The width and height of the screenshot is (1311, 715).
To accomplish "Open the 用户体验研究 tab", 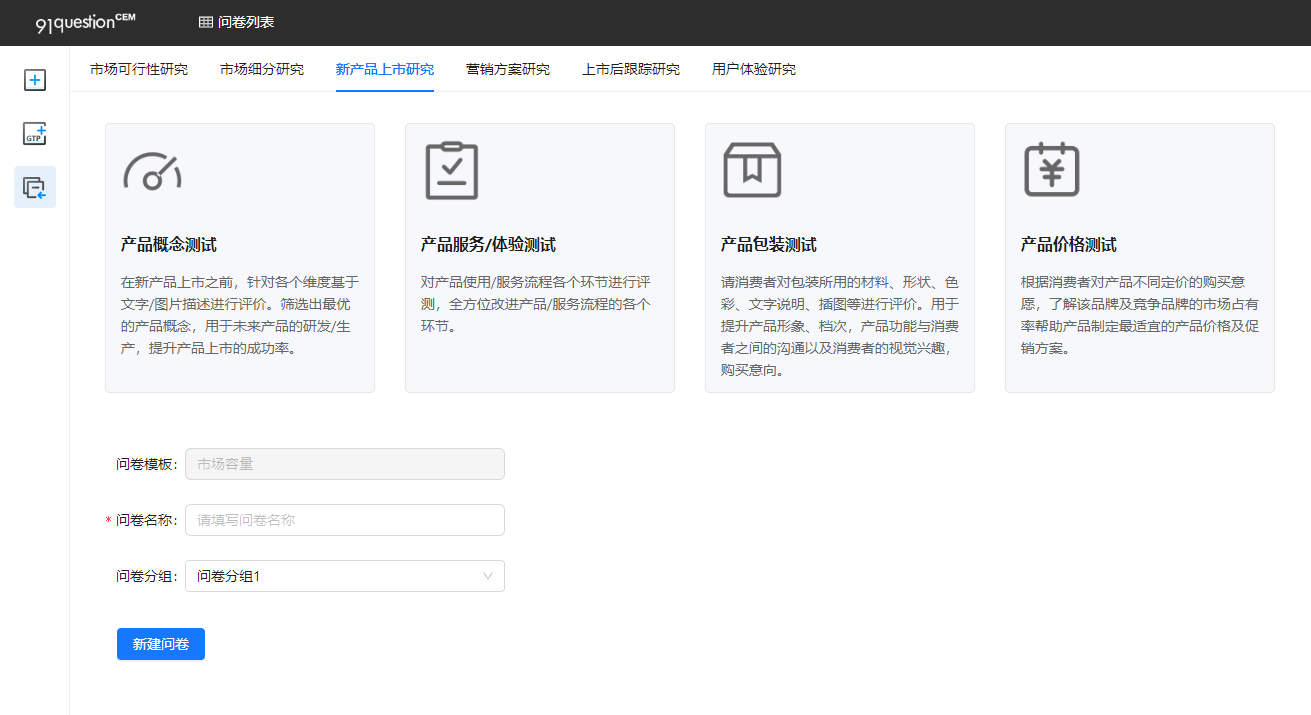I will (x=754, y=69).
